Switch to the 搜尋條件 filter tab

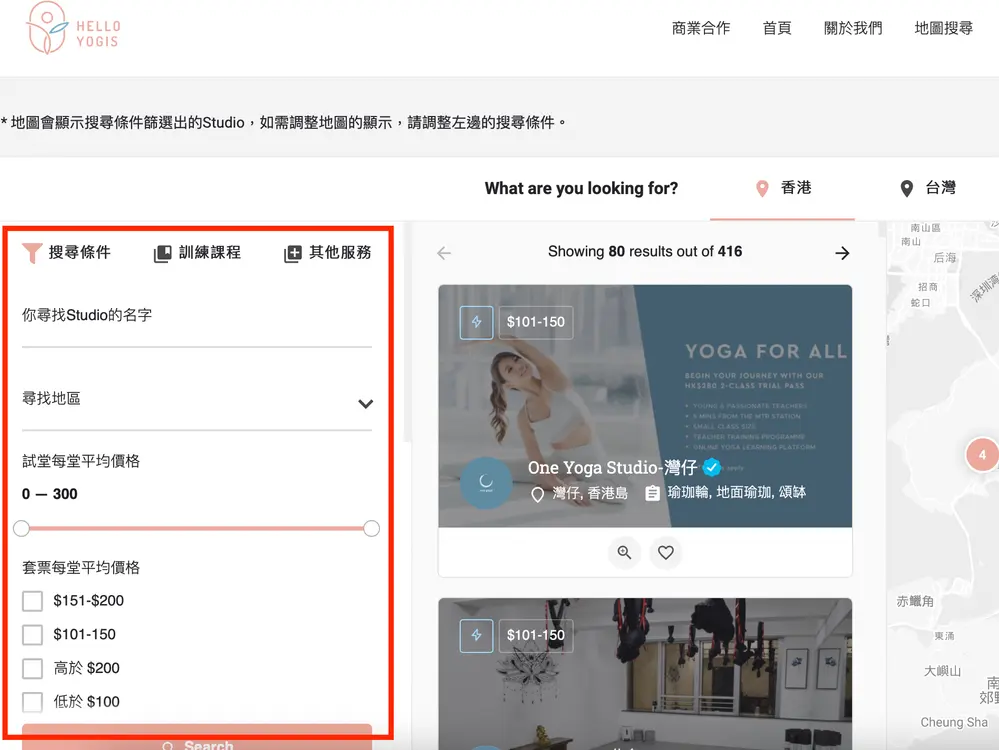66,252
